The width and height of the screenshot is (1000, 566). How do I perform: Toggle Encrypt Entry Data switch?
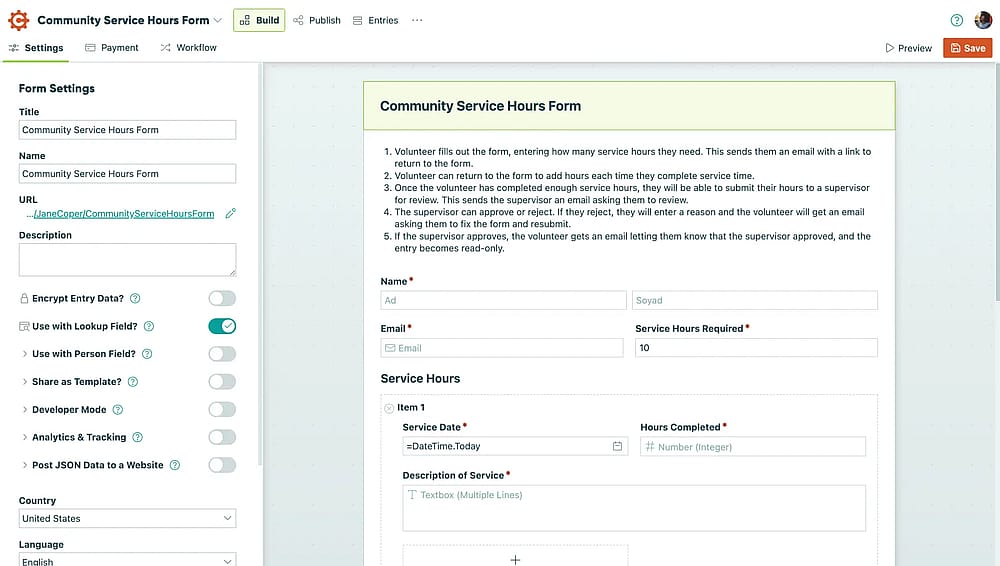(x=222, y=298)
